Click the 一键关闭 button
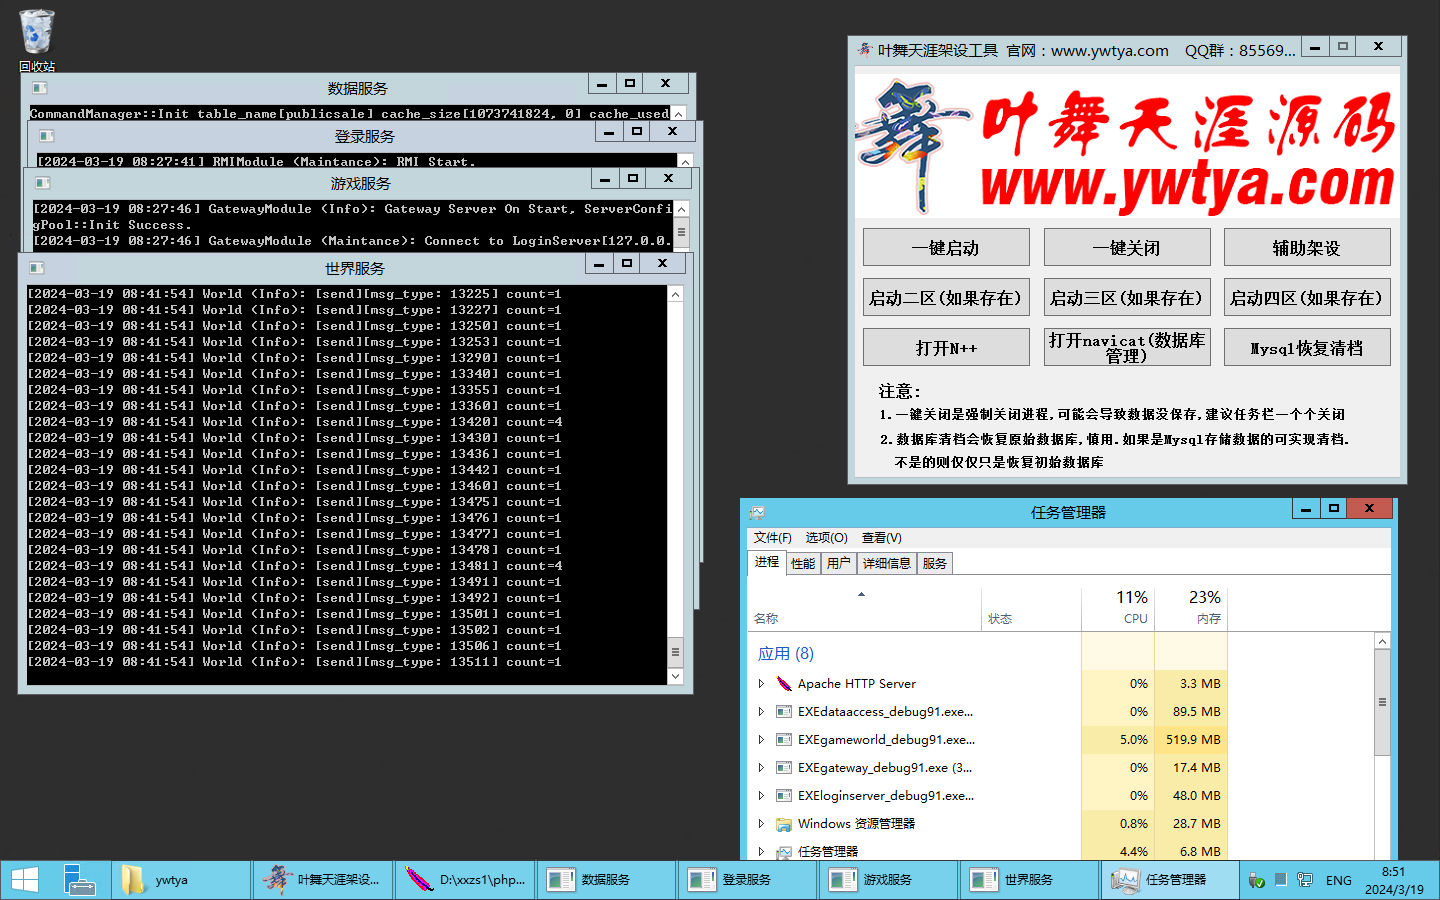Viewport: 1440px width, 900px height. point(1127,248)
